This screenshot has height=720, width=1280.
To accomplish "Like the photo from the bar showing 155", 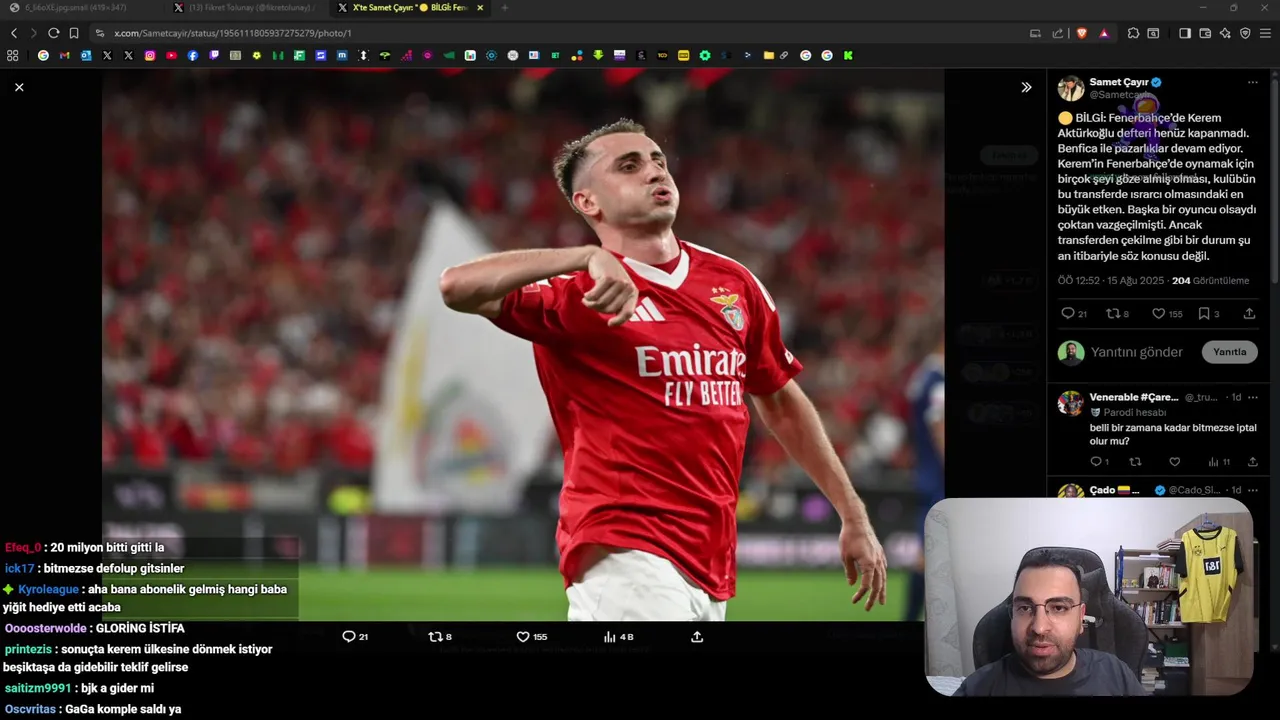I will [x=531, y=636].
